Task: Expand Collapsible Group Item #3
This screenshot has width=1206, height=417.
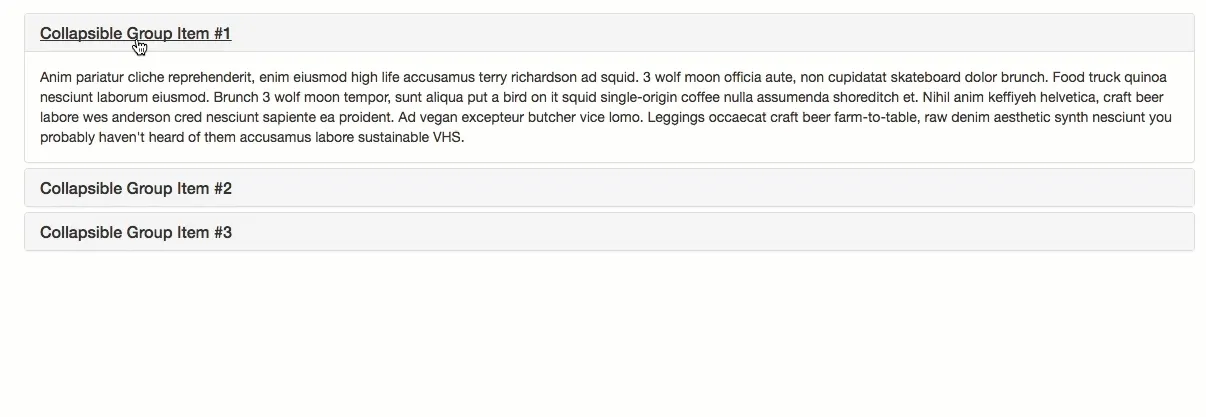Action: (135, 233)
